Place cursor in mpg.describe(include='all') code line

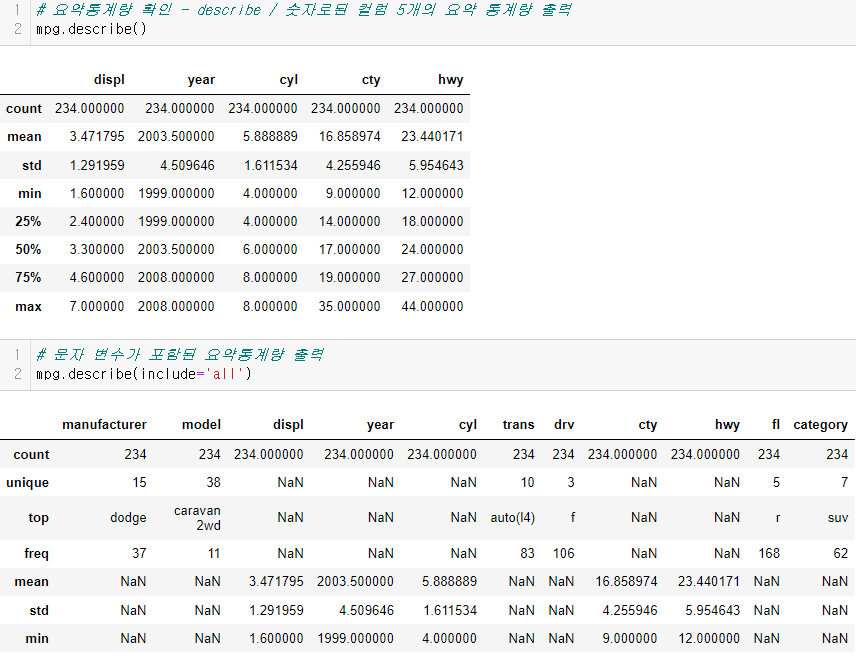(144, 374)
